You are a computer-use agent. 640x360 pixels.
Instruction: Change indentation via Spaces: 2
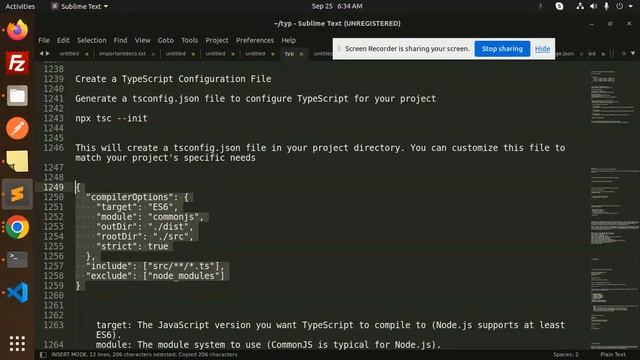[x=566, y=355]
